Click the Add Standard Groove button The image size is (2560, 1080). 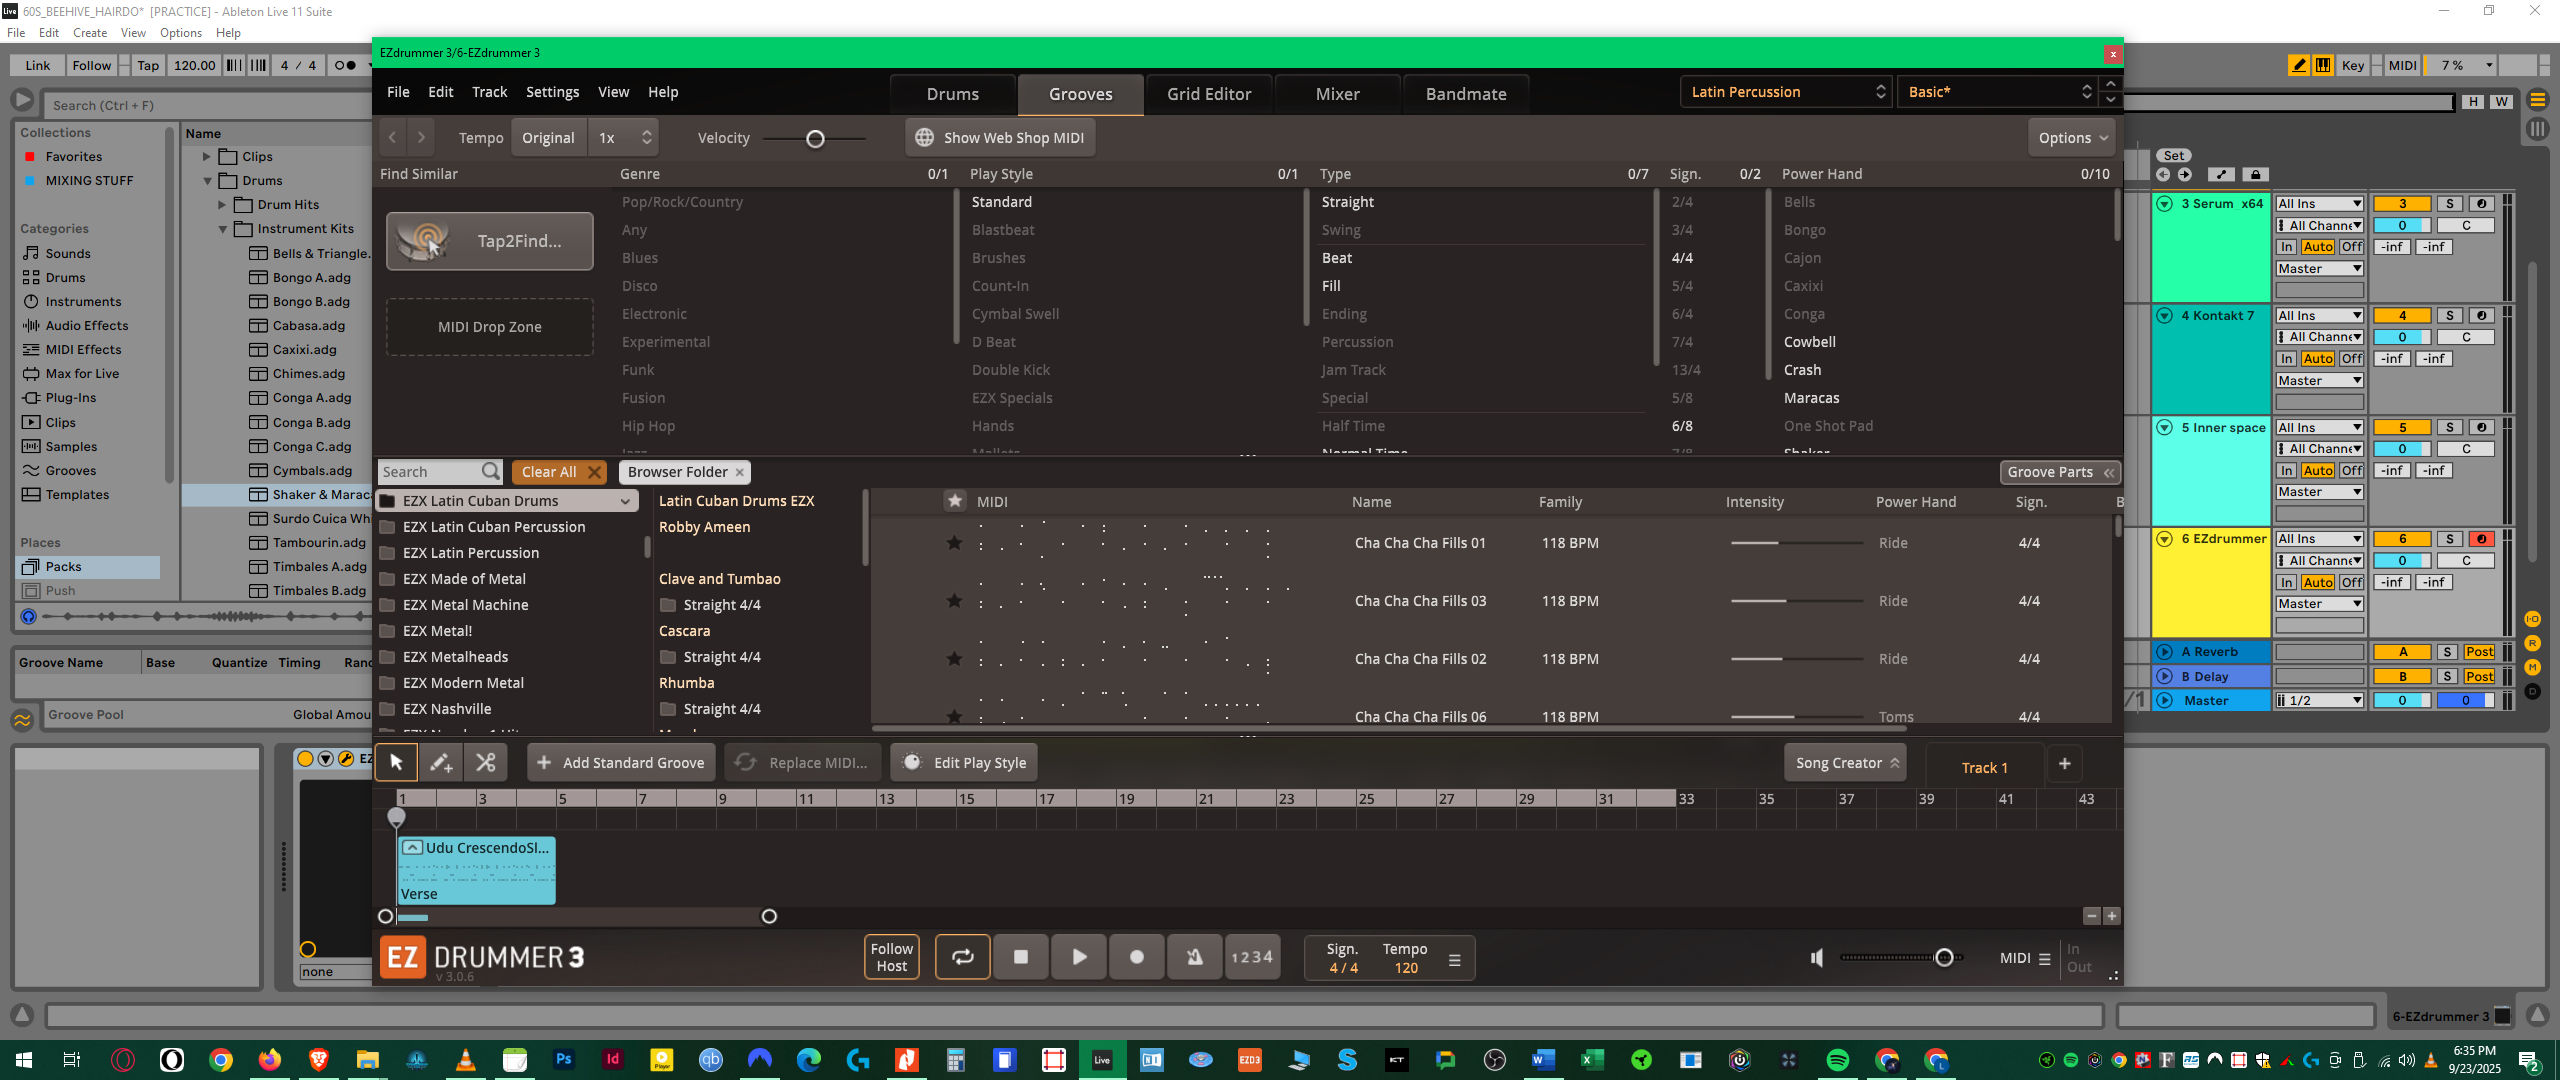click(621, 763)
